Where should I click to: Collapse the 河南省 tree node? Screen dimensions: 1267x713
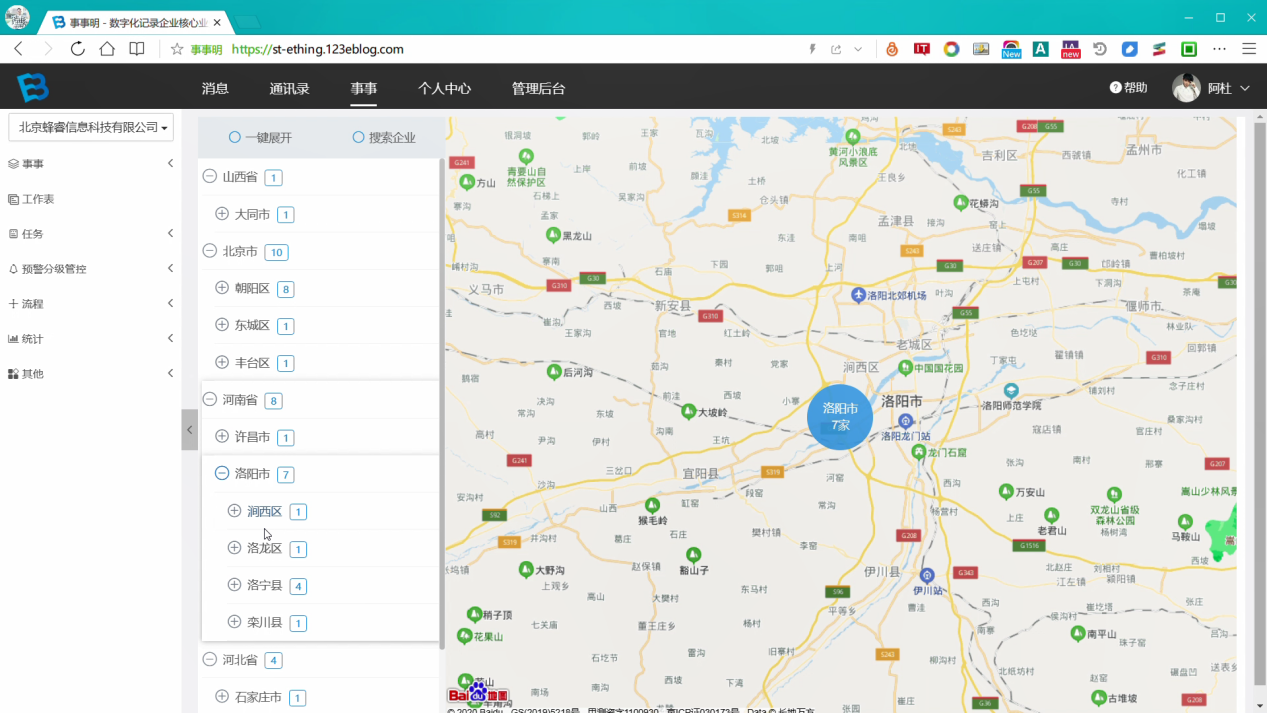click(210, 399)
